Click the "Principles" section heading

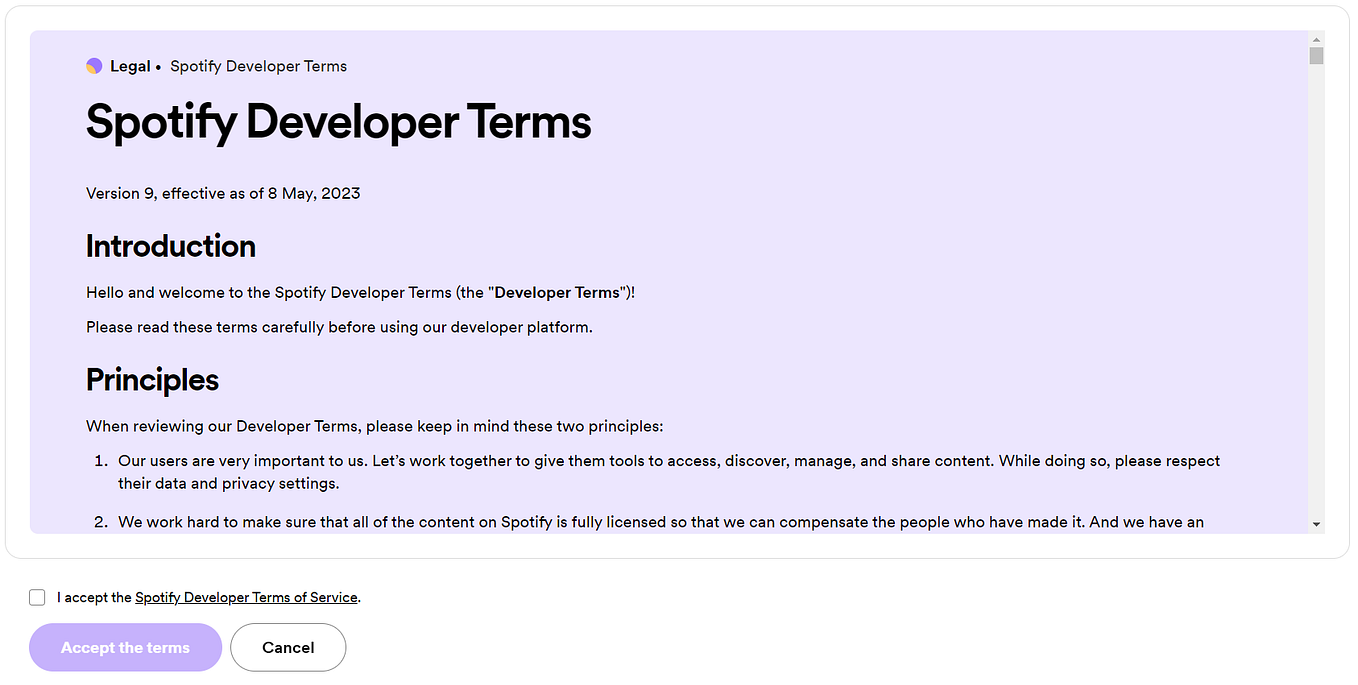pos(152,380)
